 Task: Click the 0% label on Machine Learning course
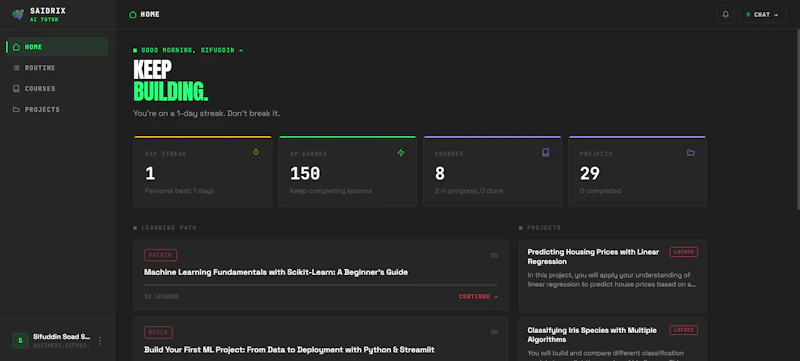pos(494,255)
